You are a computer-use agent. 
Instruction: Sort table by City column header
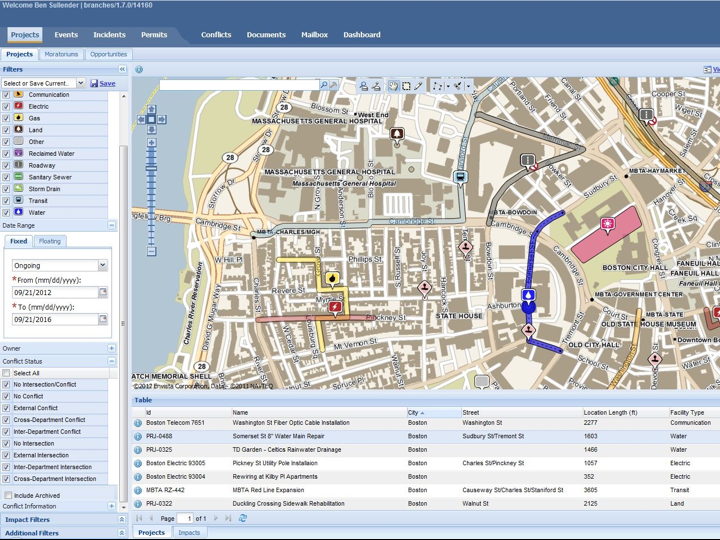(433, 412)
